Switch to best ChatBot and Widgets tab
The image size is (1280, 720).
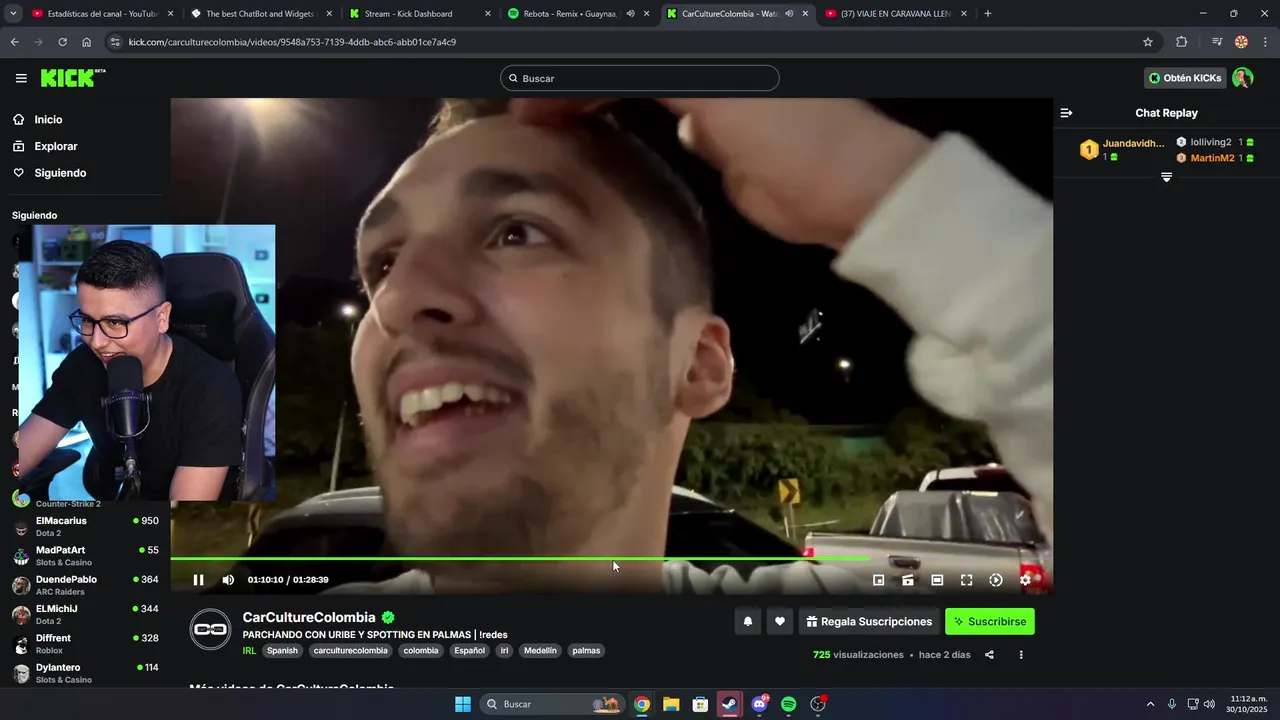coord(260,14)
